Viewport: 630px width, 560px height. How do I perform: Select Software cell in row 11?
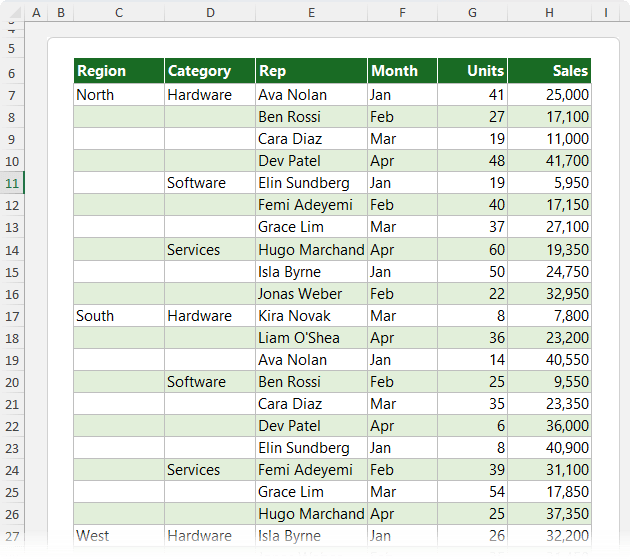click(210, 183)
